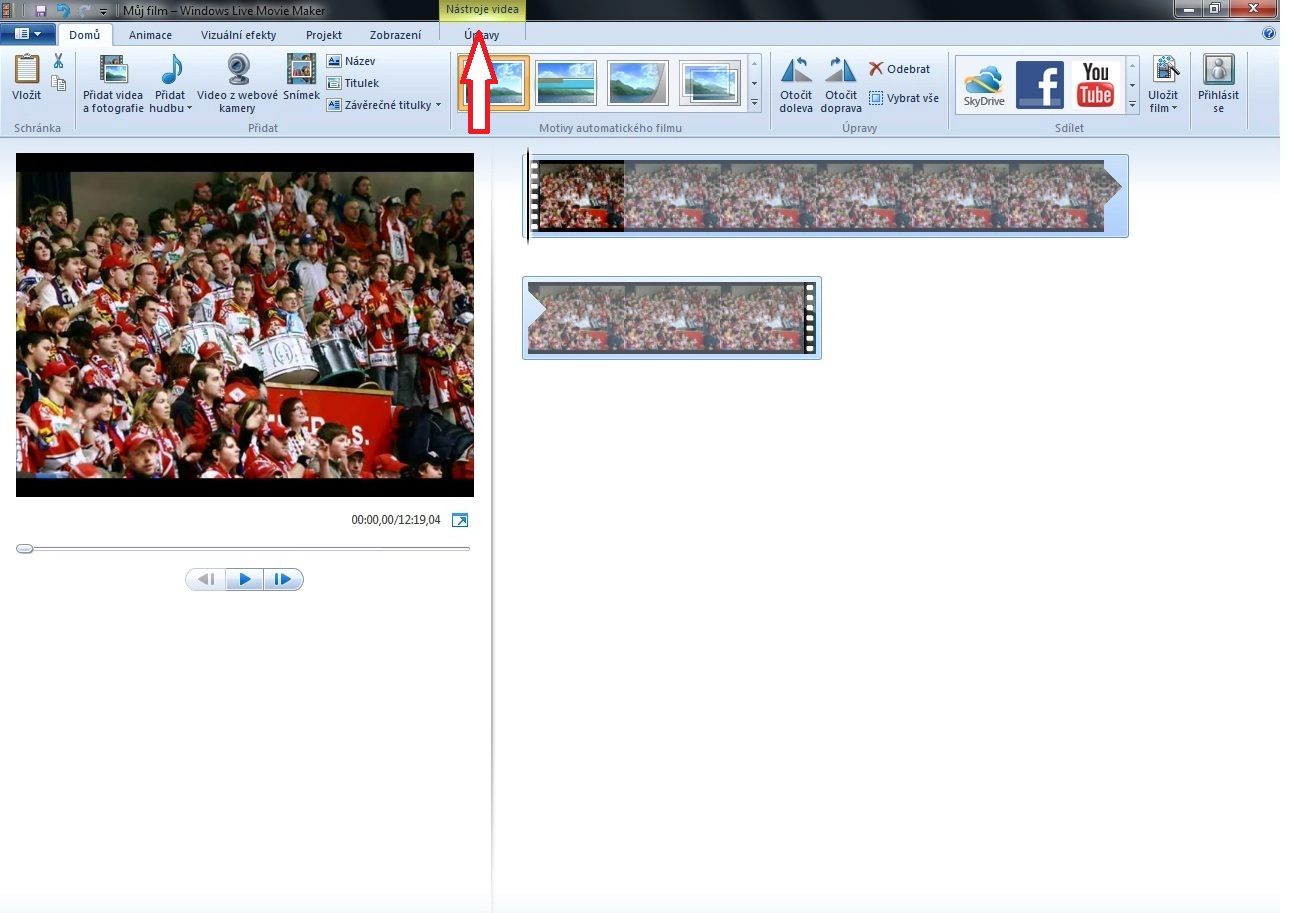The image size is (1291, 913).
Task: Click the share gallery down arrow
Action: 1133,85
